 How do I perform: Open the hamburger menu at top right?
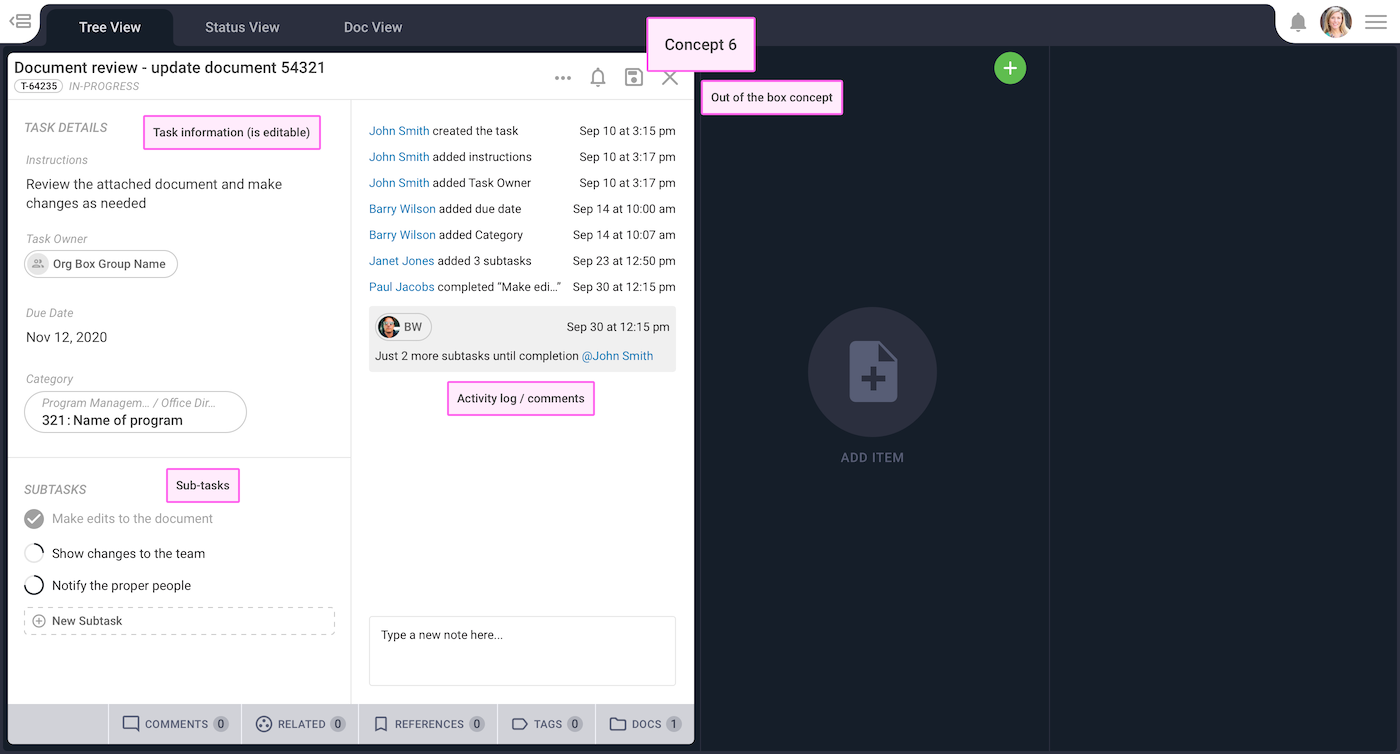(x=1376, y=22)
